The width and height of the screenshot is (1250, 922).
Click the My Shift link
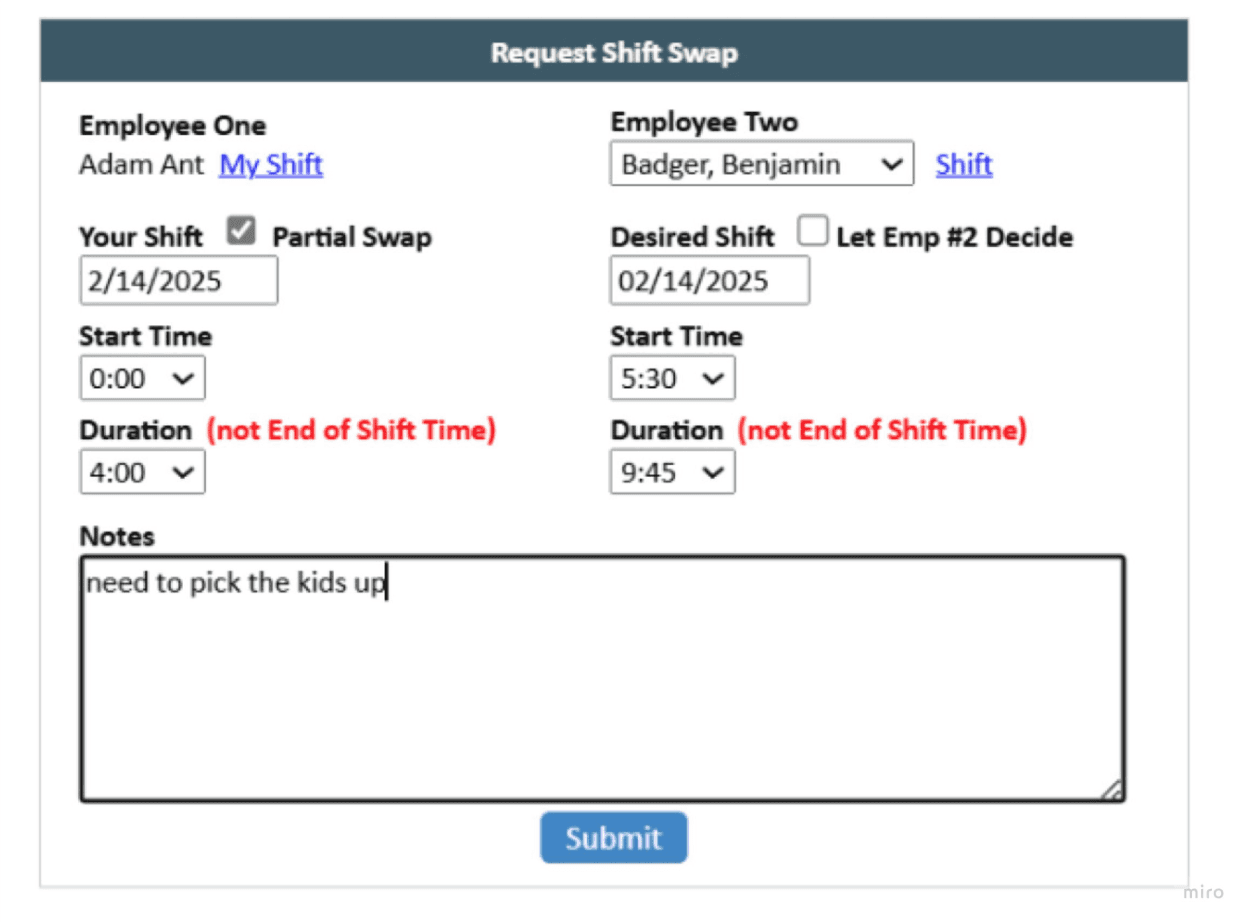click(x=271, y=165)
